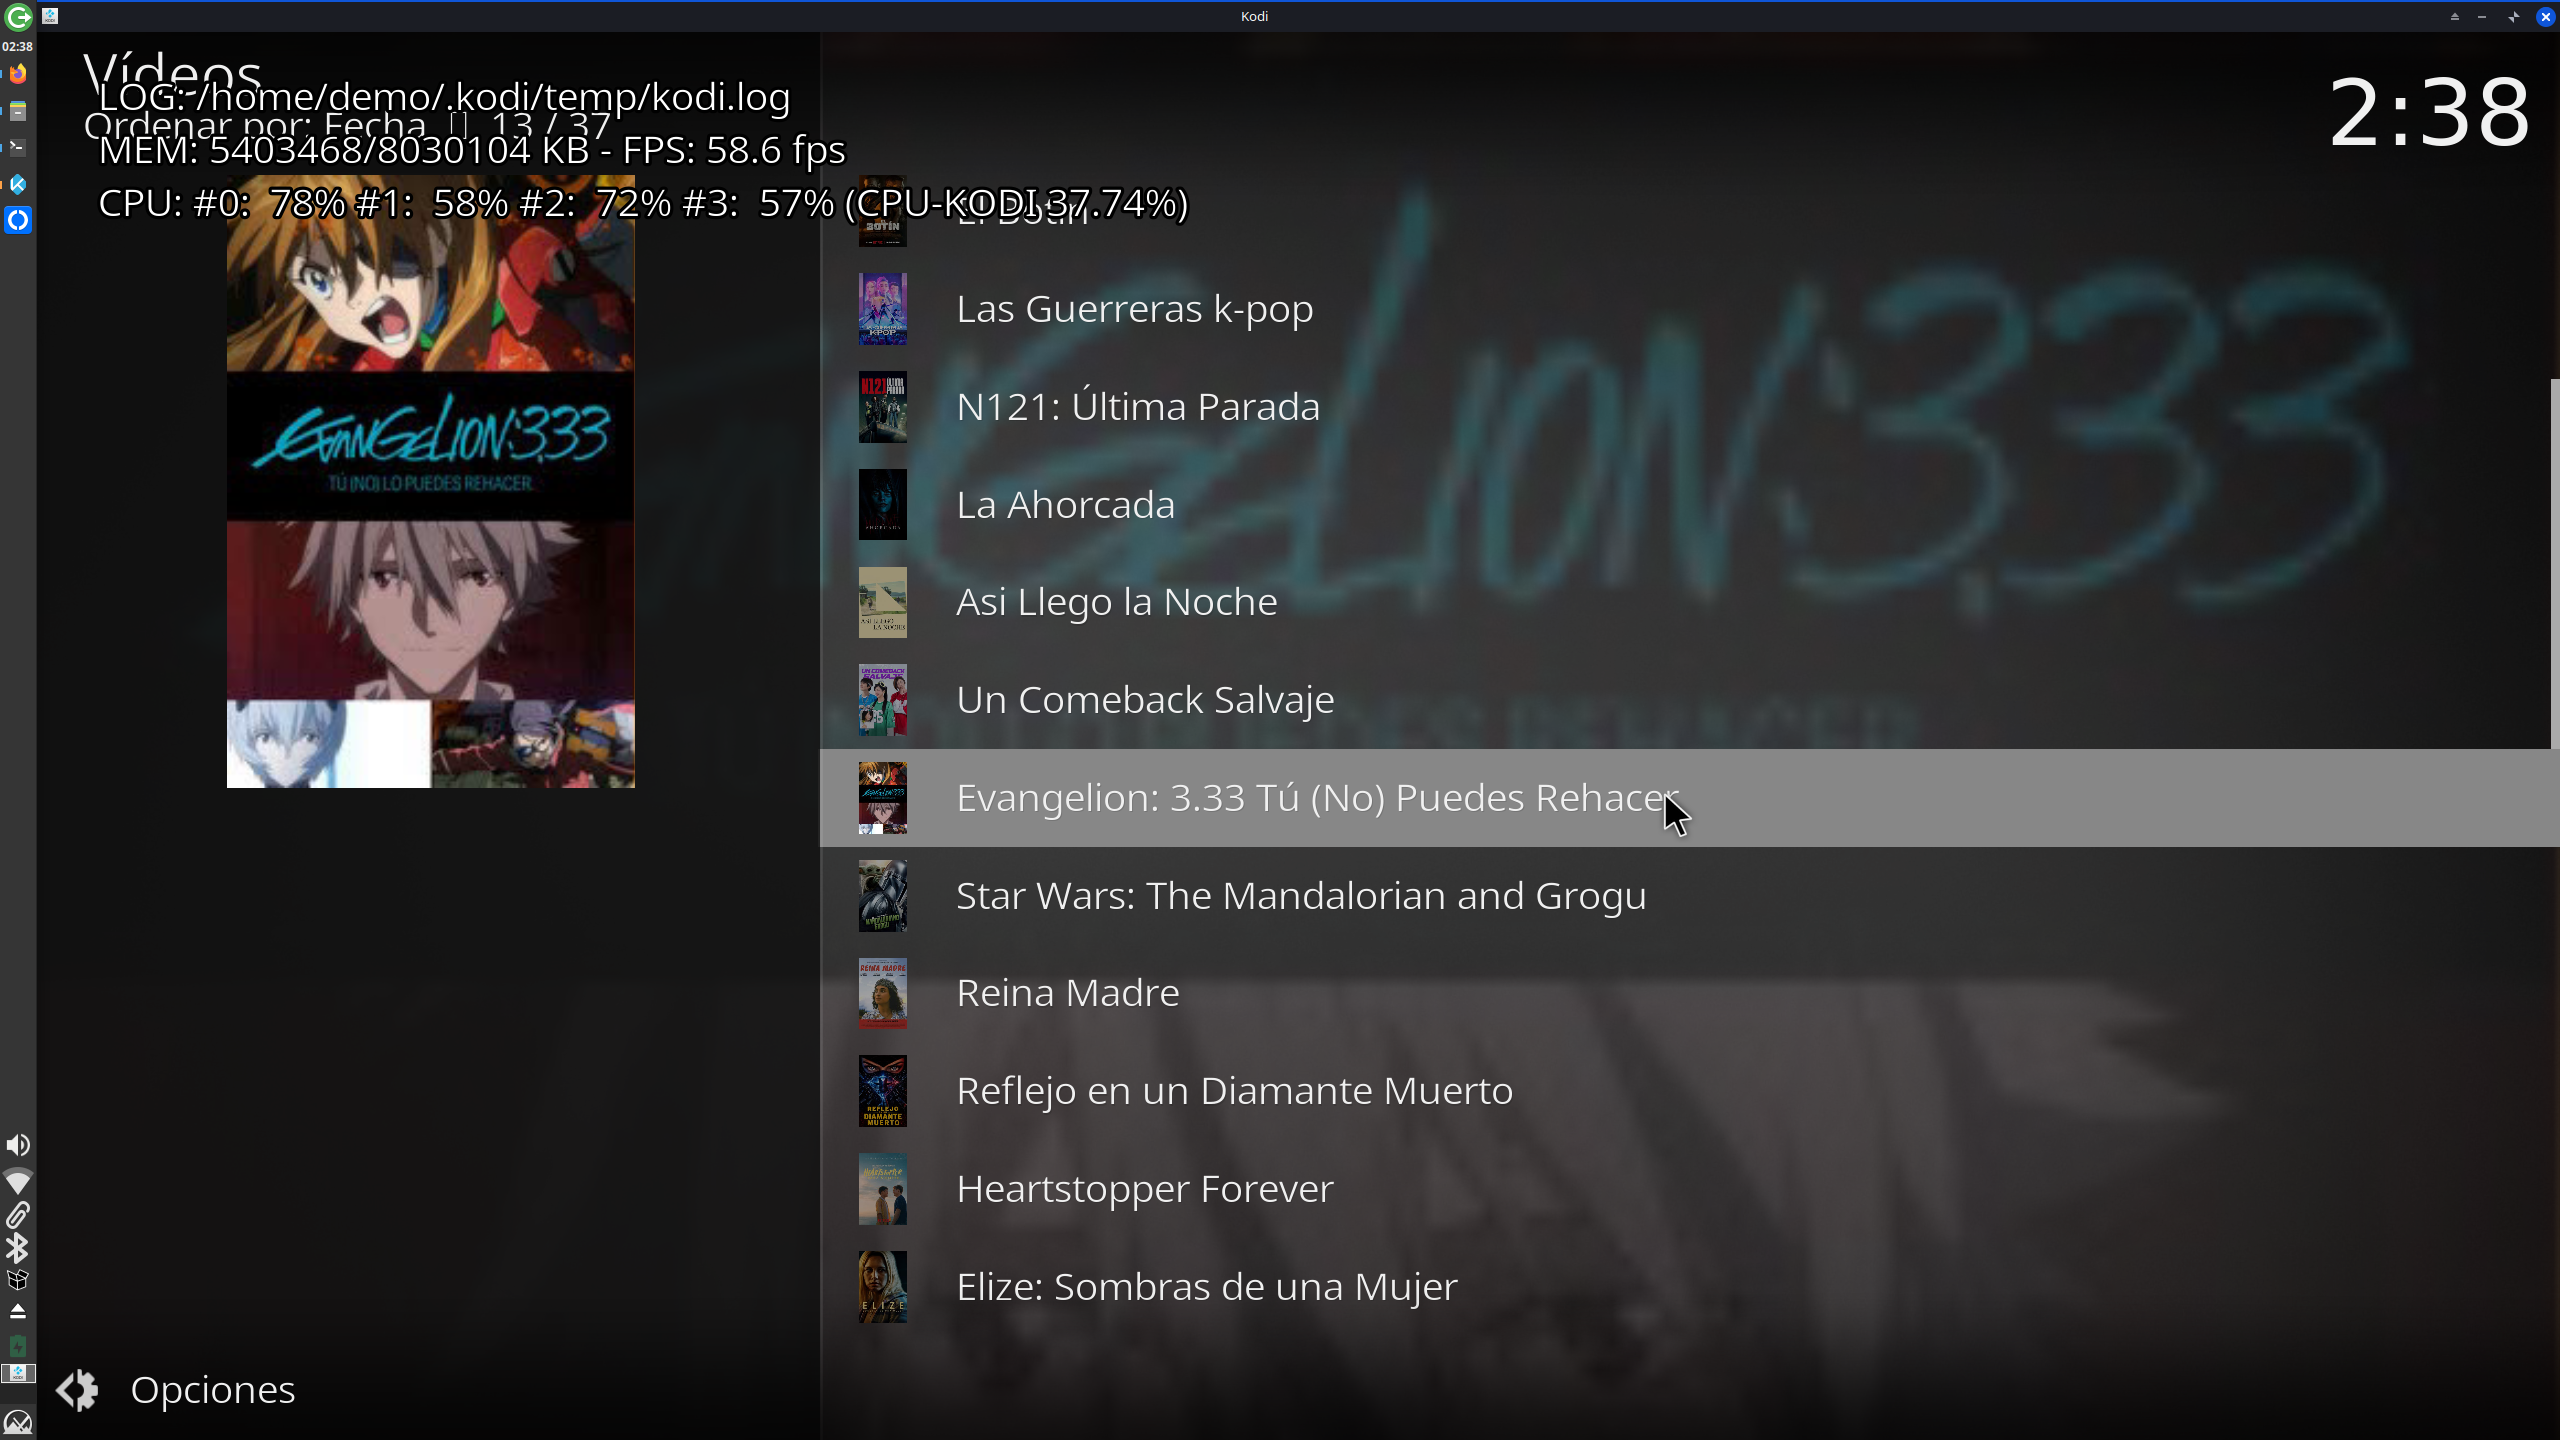Click the Kodi task entry in the side panel

18,1373
